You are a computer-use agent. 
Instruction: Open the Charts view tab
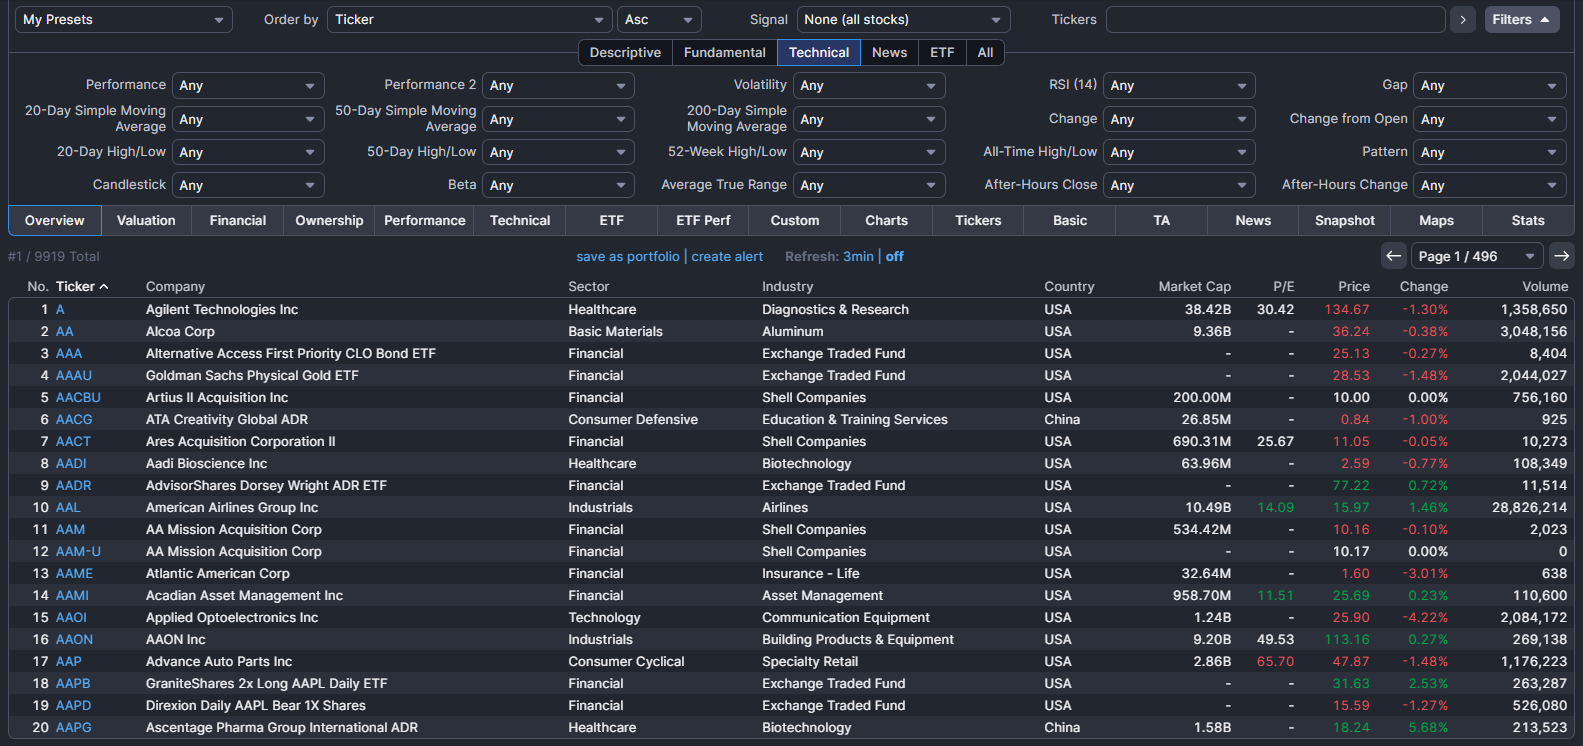click(x=887, y=220)
